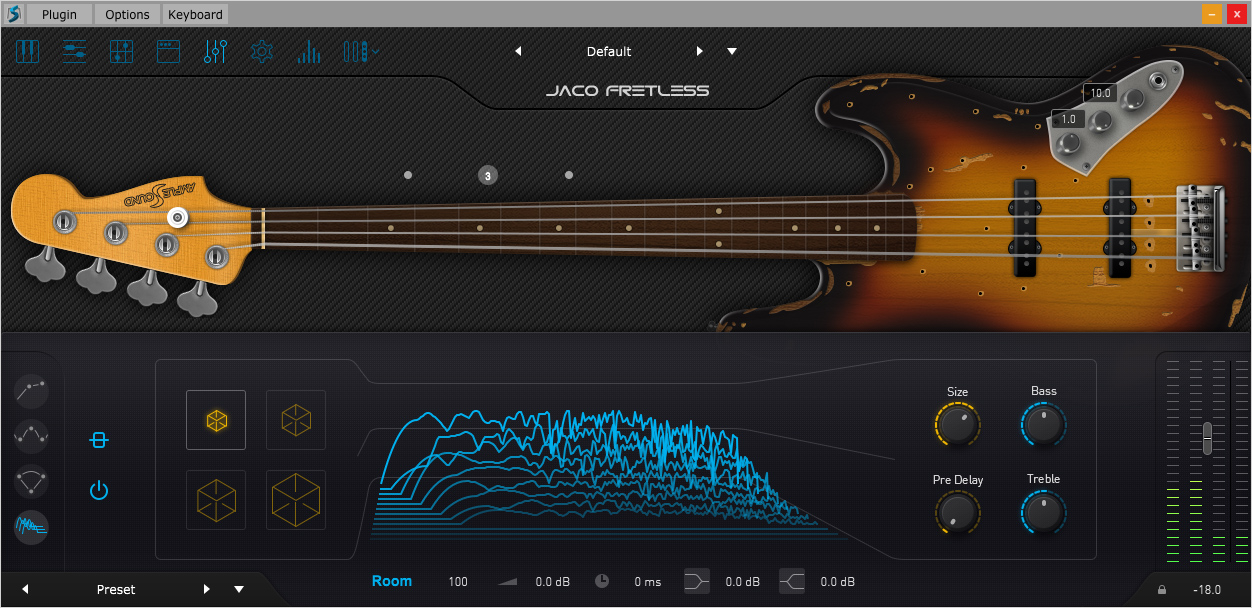Select the second small cube room type
Viewport: 1252px width, 608px height.
pos(296,420)
